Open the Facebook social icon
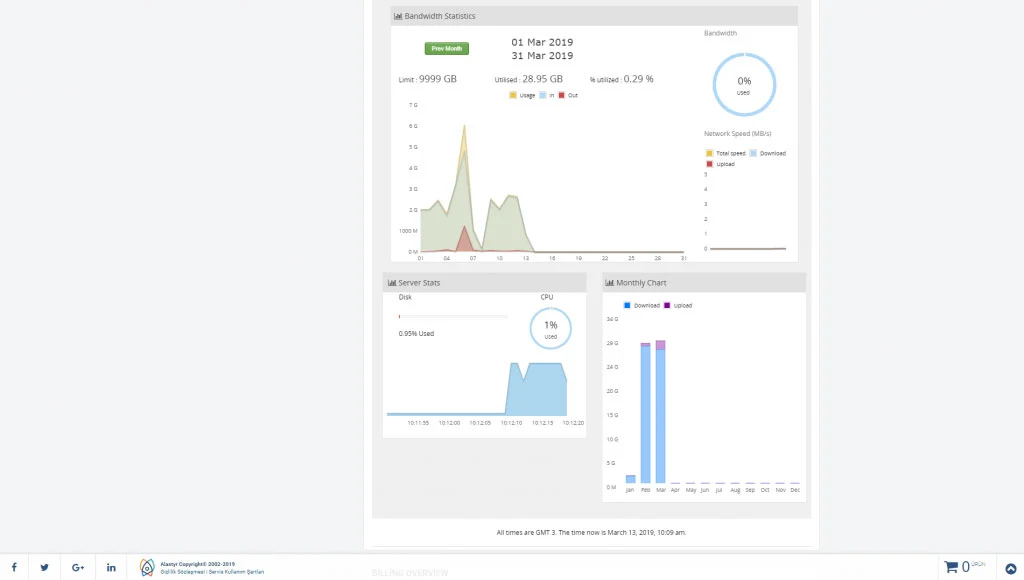 click(x=14, y=567)
